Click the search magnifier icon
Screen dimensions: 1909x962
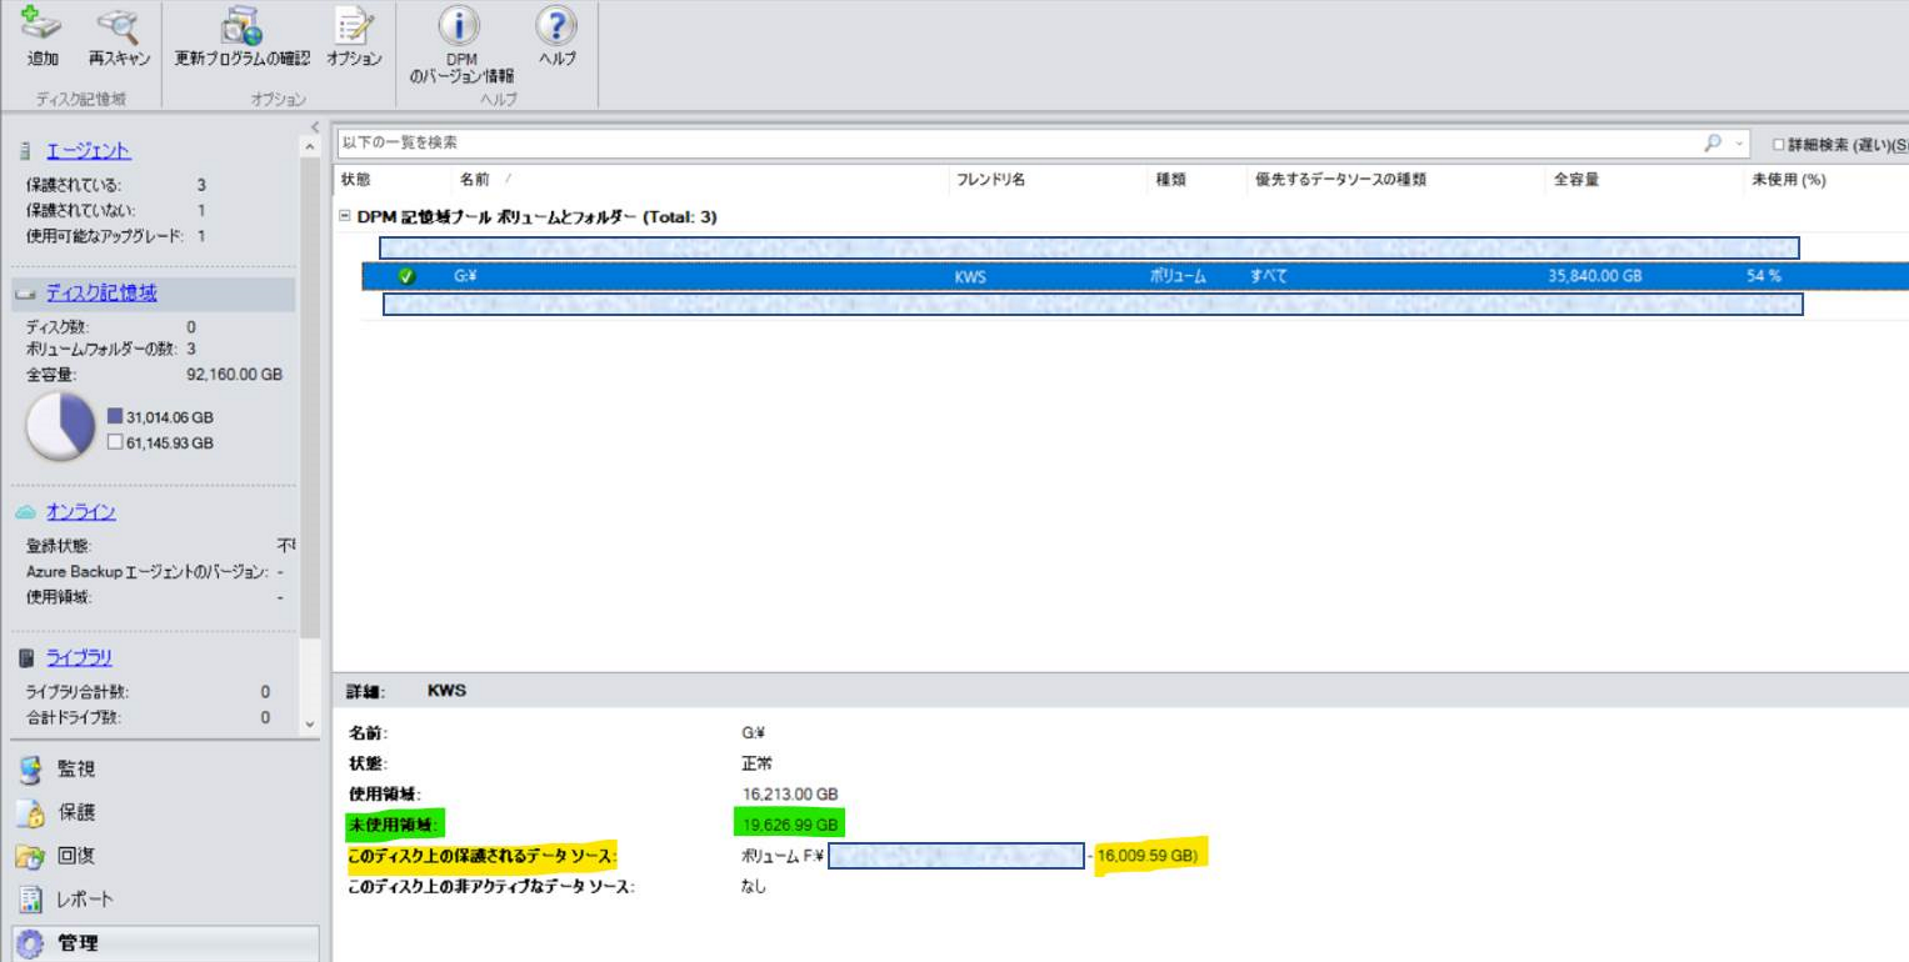tap(1713, 143)
